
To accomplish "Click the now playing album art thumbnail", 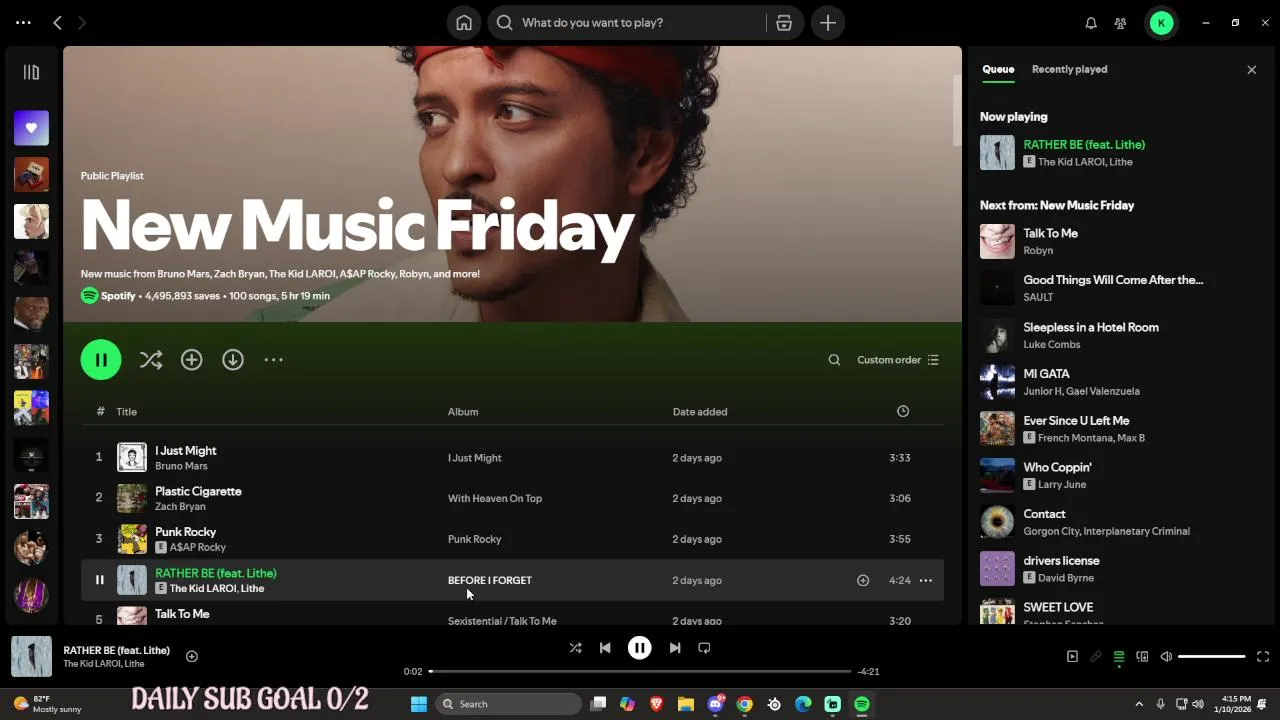I will (x=31, y=656).
